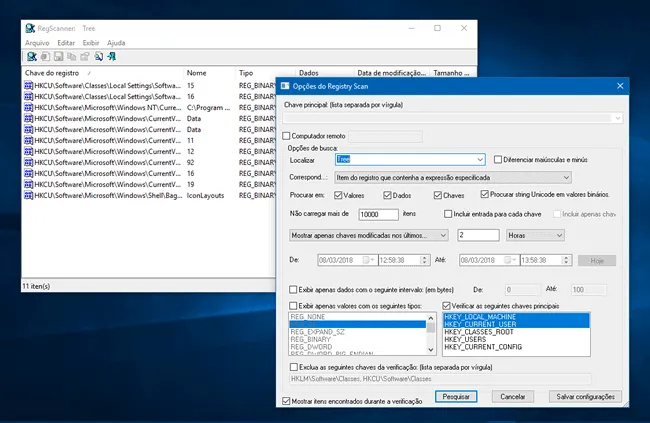
Task: Click registry icon of the row named 15
Action: click(x=28, y=85)
